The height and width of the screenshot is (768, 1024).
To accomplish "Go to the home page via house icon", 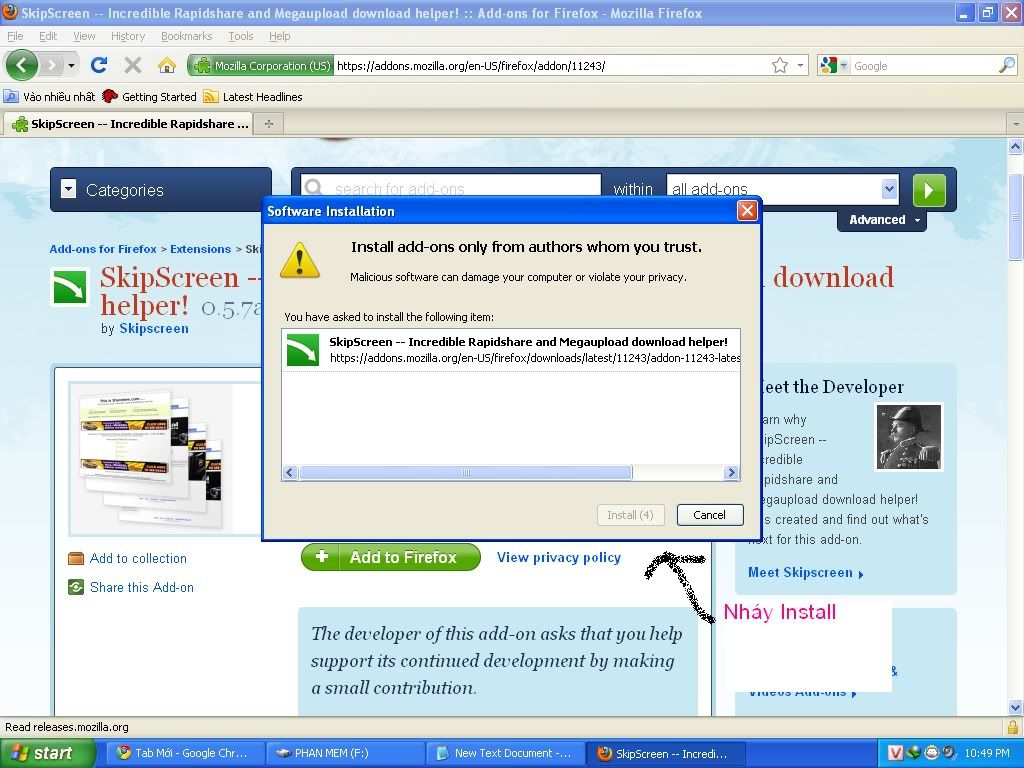I will pos(167,65).
